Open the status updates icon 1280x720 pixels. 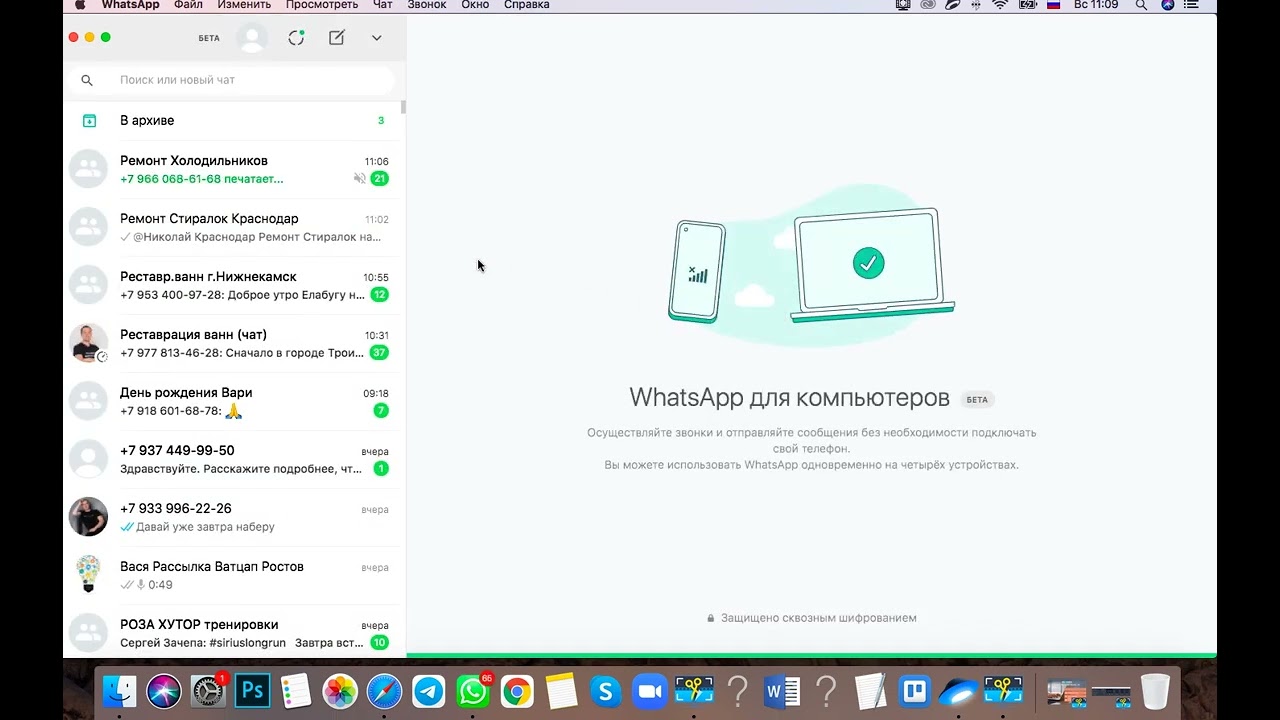tap(296, 38)
